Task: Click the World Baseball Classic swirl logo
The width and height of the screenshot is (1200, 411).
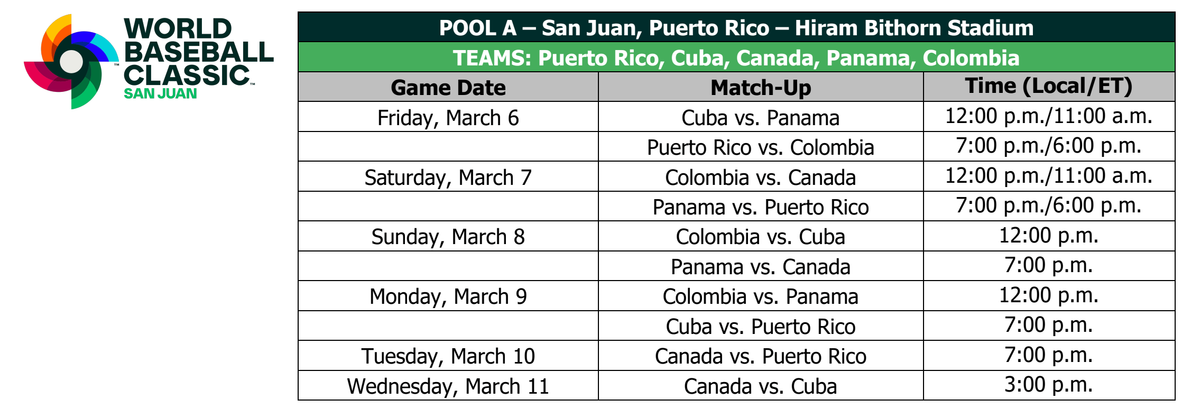Action: [x=70, y=62]
